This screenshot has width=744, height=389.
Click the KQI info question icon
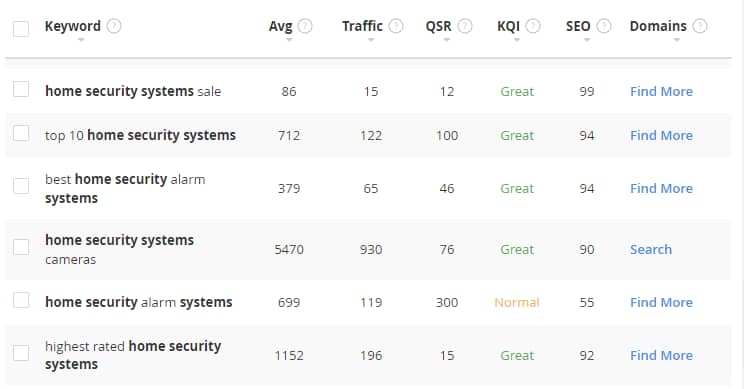pos(533,26)
